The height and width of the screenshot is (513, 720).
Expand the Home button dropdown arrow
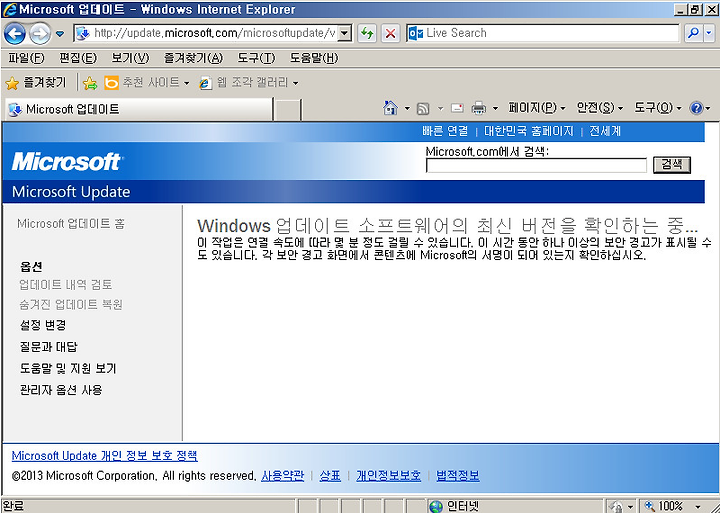click(x=407, y=109)
